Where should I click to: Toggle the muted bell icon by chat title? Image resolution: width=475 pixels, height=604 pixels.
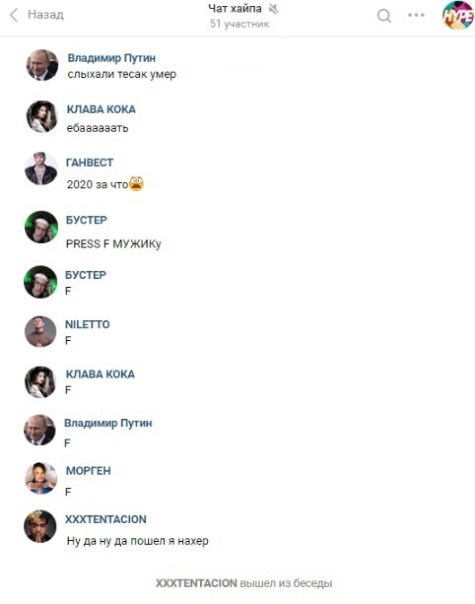[274, 8]
